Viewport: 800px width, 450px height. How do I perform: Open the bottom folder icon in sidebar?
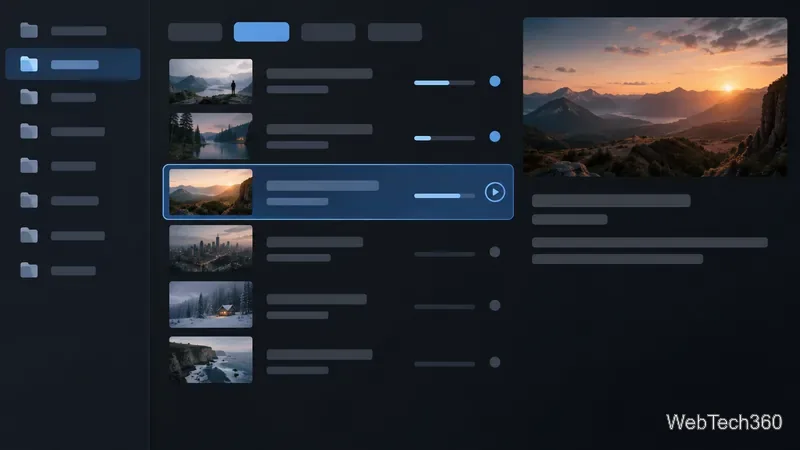click(x=29, y=270)
